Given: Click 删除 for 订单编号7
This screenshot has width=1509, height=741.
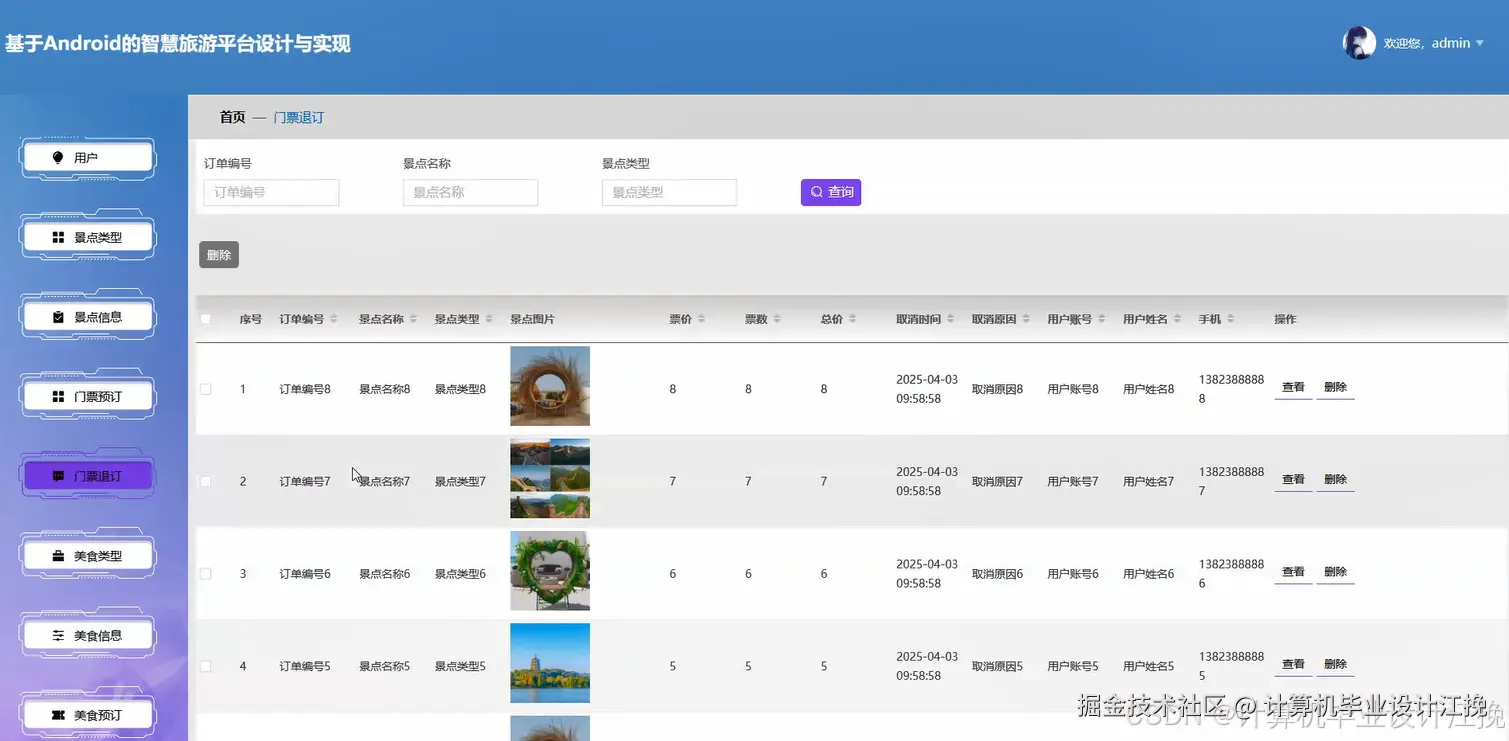Looking at the screenshot, I should click(x=1335, y=480).
